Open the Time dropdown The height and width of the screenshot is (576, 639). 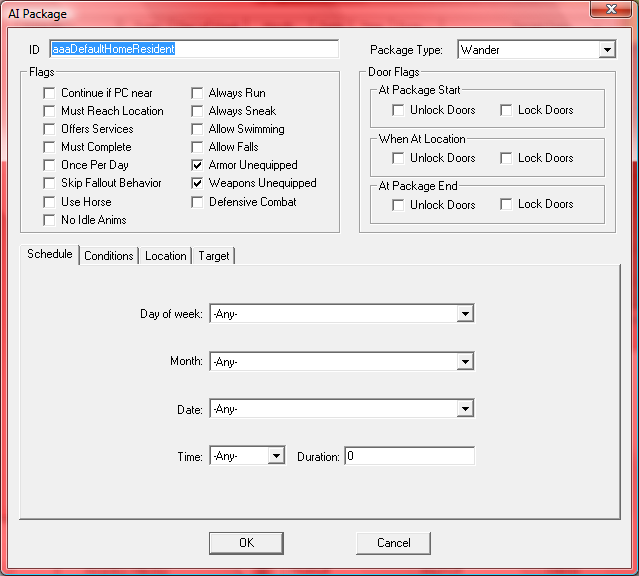point(276,456)
